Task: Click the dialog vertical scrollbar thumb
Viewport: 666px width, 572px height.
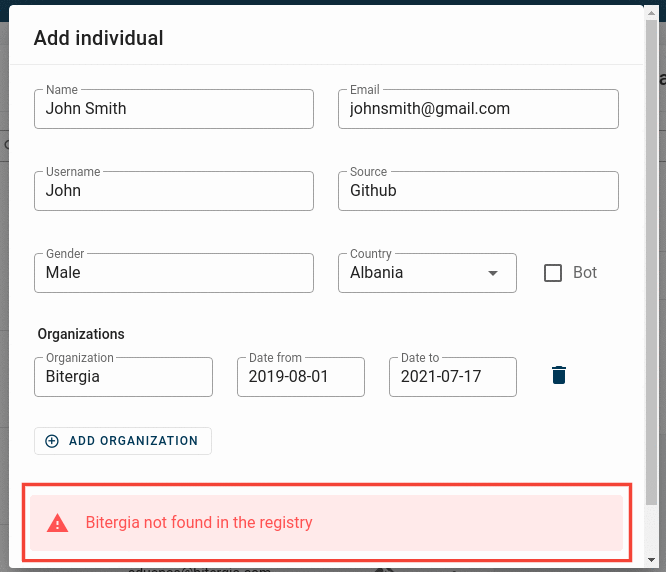Action: point(651,262)
